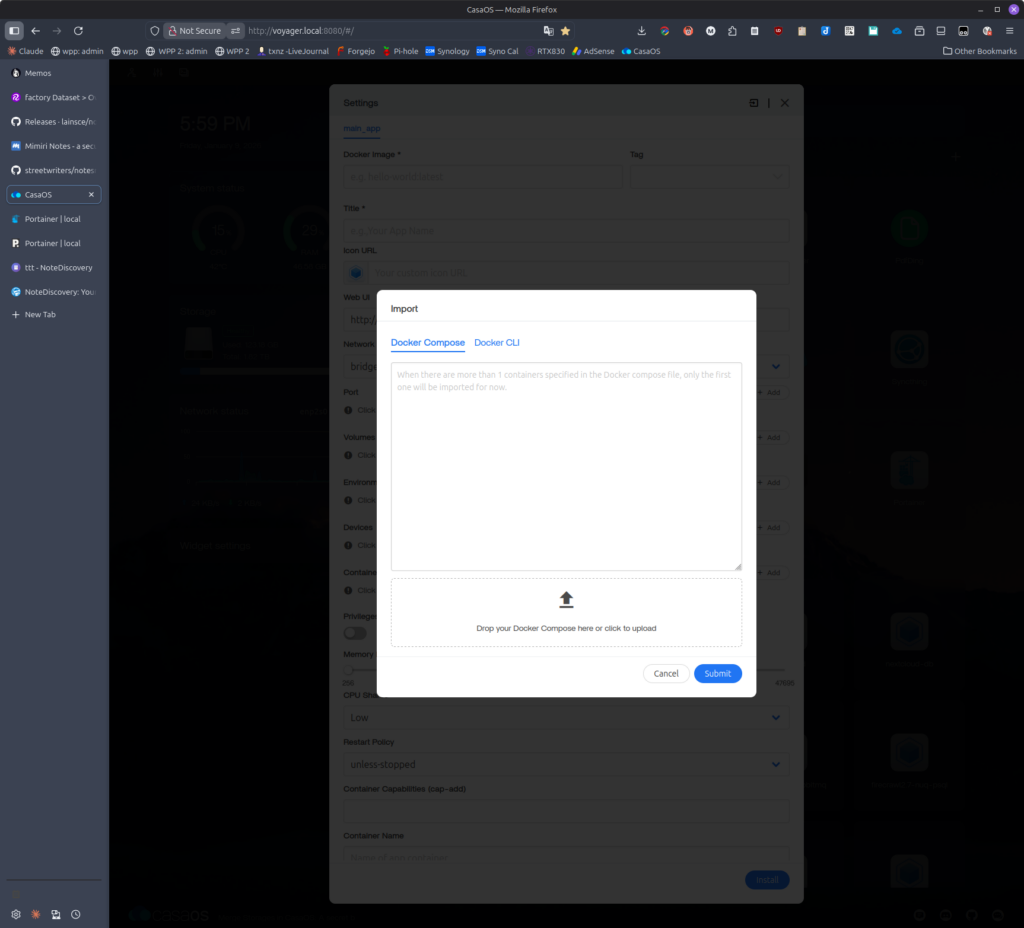Select the Docker Compose tab
Screen dimensions: 1024x928
click(x=427, y=343)
